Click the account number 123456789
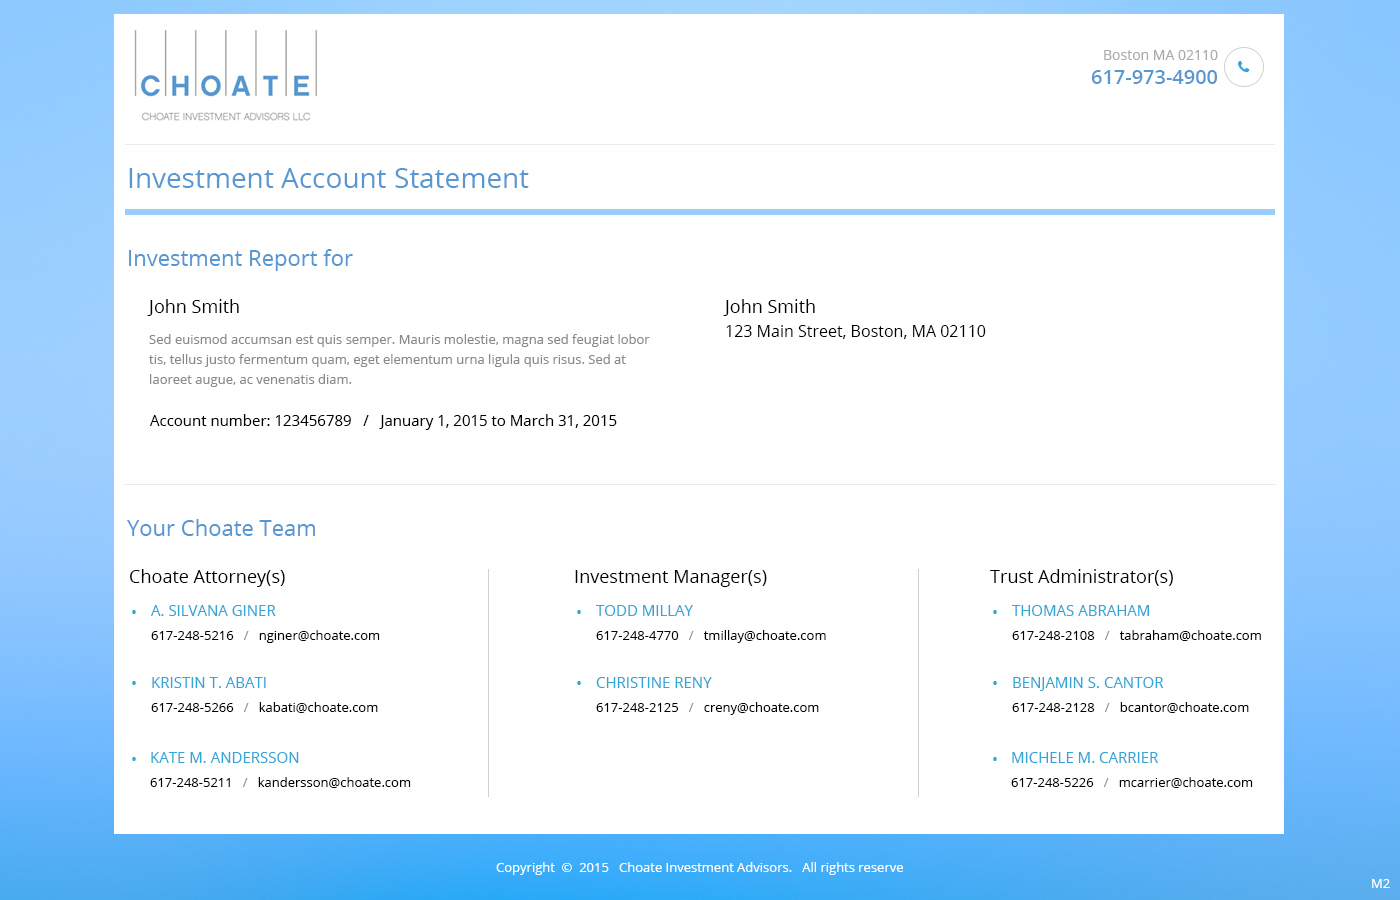Screen dimensions: 1400x900 [x=313, y=420]
